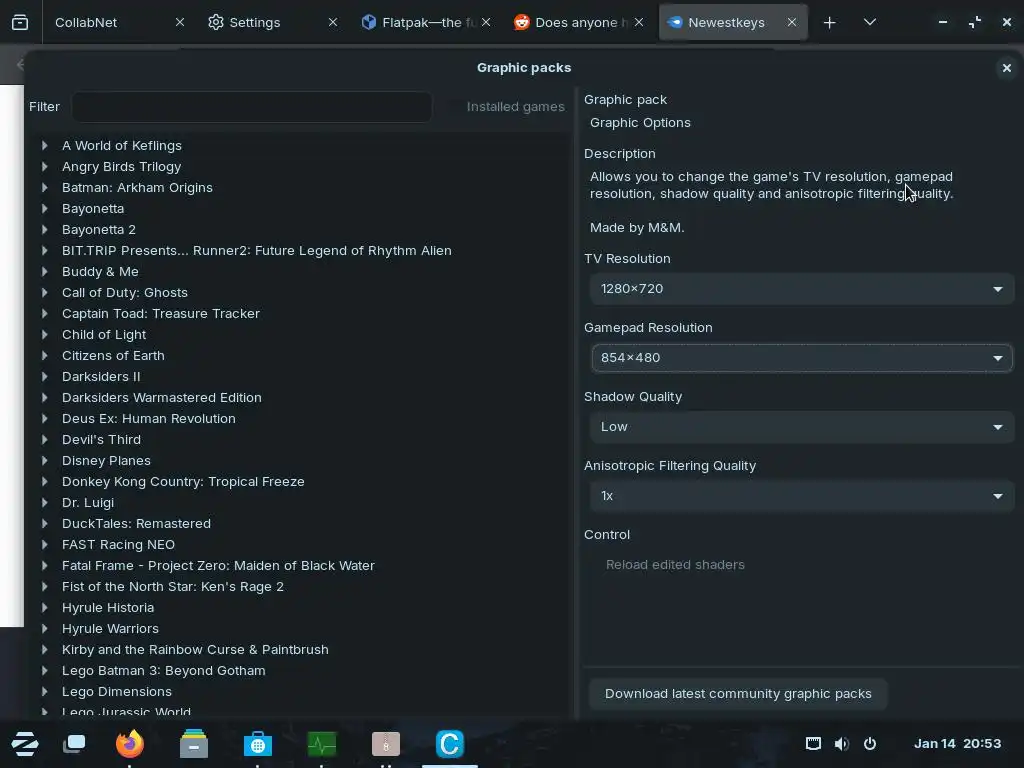Expand the Angry Birds Trilogy entry
The height and width of the screenshot is (768, 1024).
44,167
